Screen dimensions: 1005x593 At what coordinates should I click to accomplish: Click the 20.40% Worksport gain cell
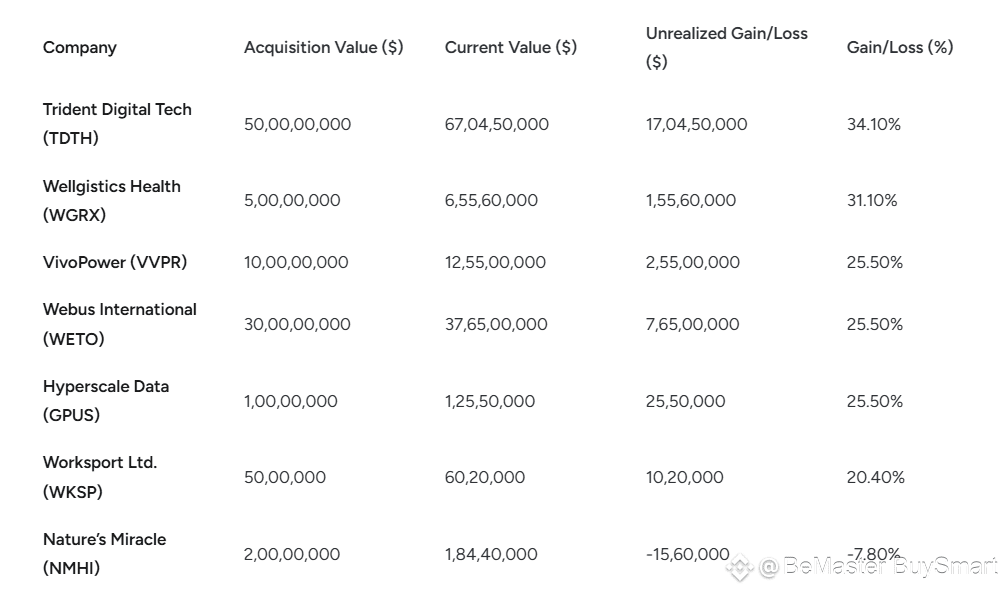[x=876, y=478]
